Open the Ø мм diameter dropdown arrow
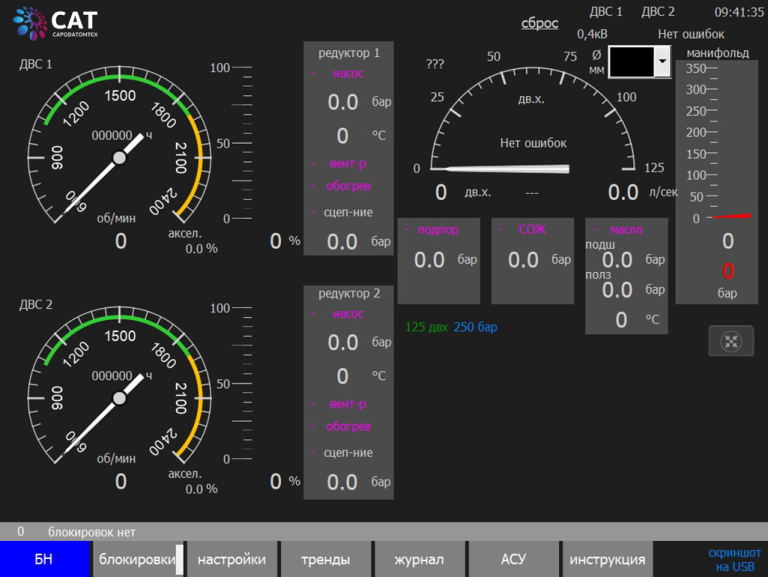This screenshot has height=577, width=768. pyautogui.click(x=661, y=62)
